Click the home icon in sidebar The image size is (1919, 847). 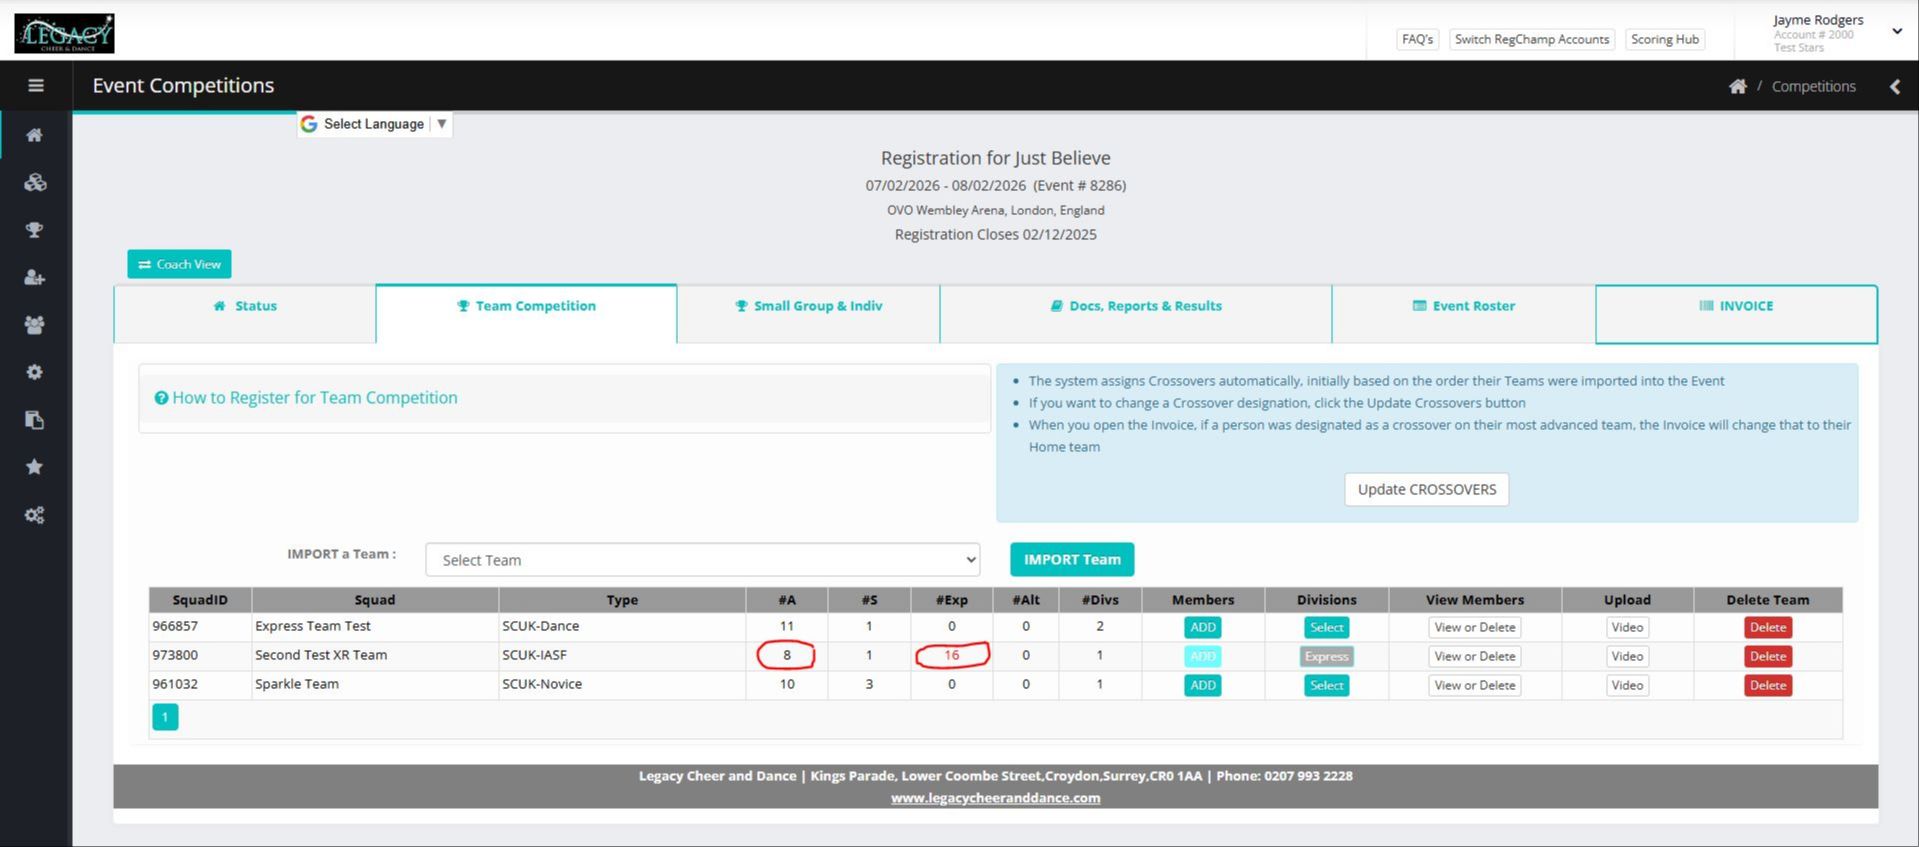coord(35,135)
